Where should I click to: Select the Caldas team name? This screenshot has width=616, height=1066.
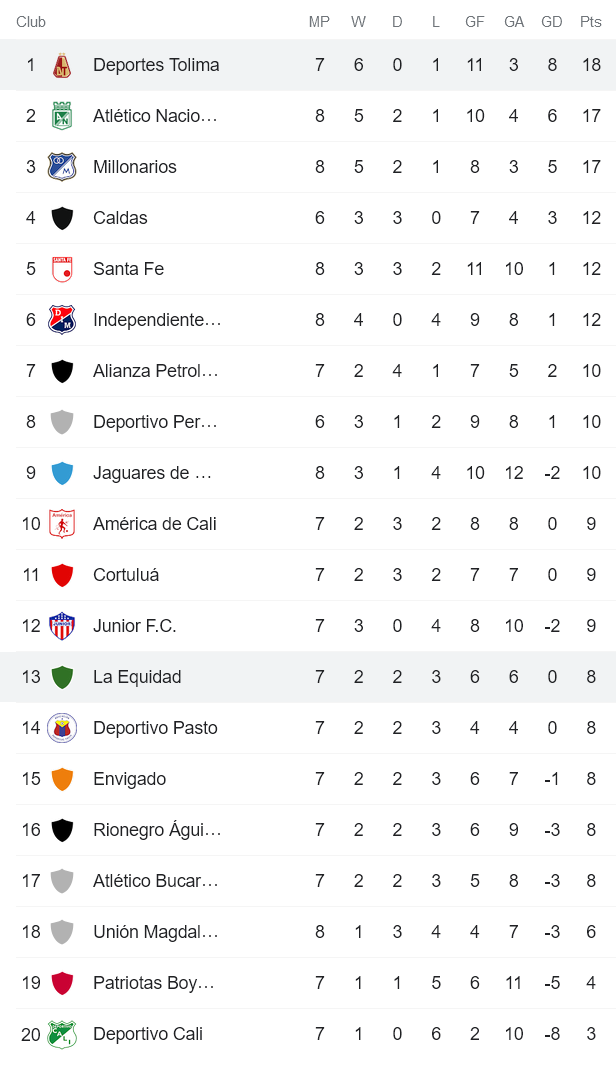[119, 217]
